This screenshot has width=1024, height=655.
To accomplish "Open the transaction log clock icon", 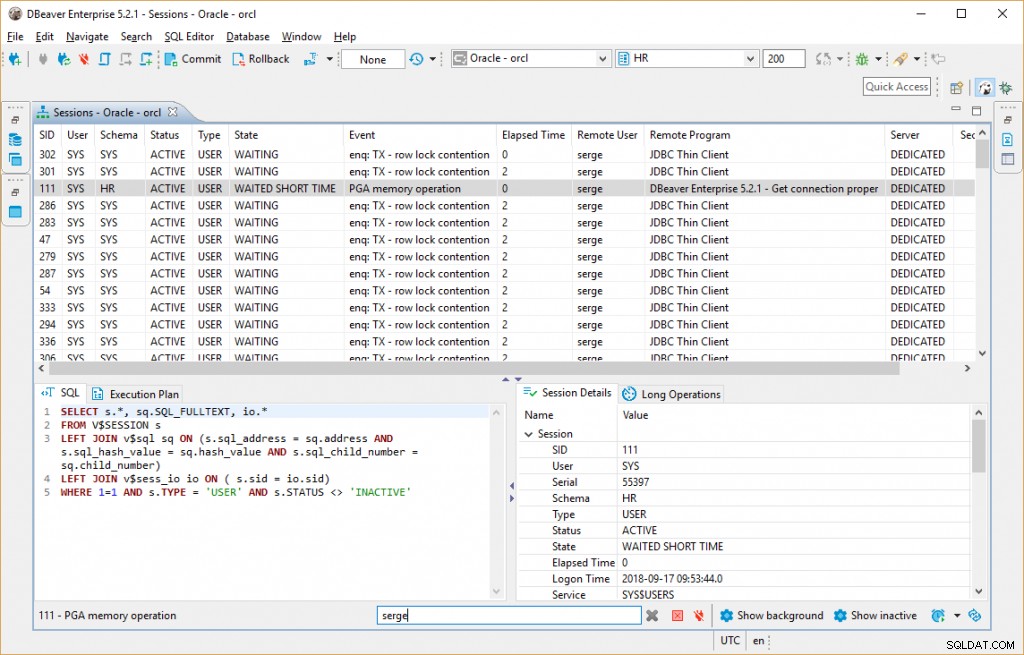I will click(x=417, y=59).
